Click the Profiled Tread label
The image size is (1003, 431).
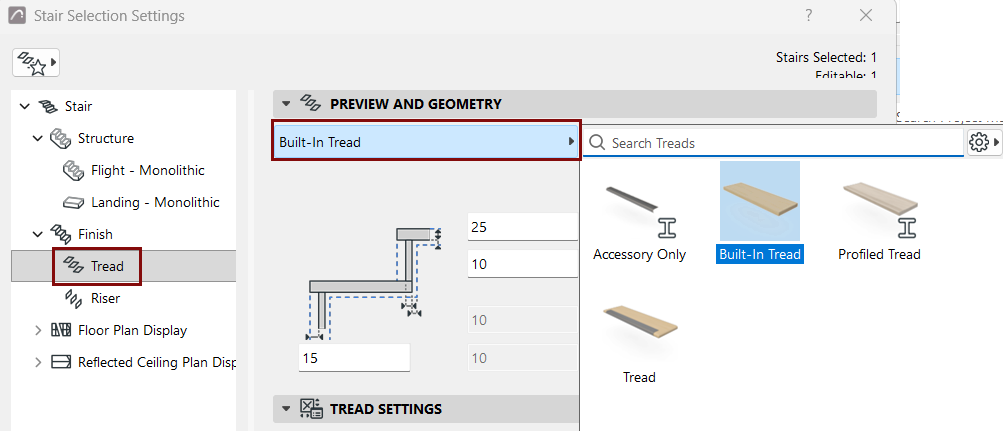click(880, 255)
